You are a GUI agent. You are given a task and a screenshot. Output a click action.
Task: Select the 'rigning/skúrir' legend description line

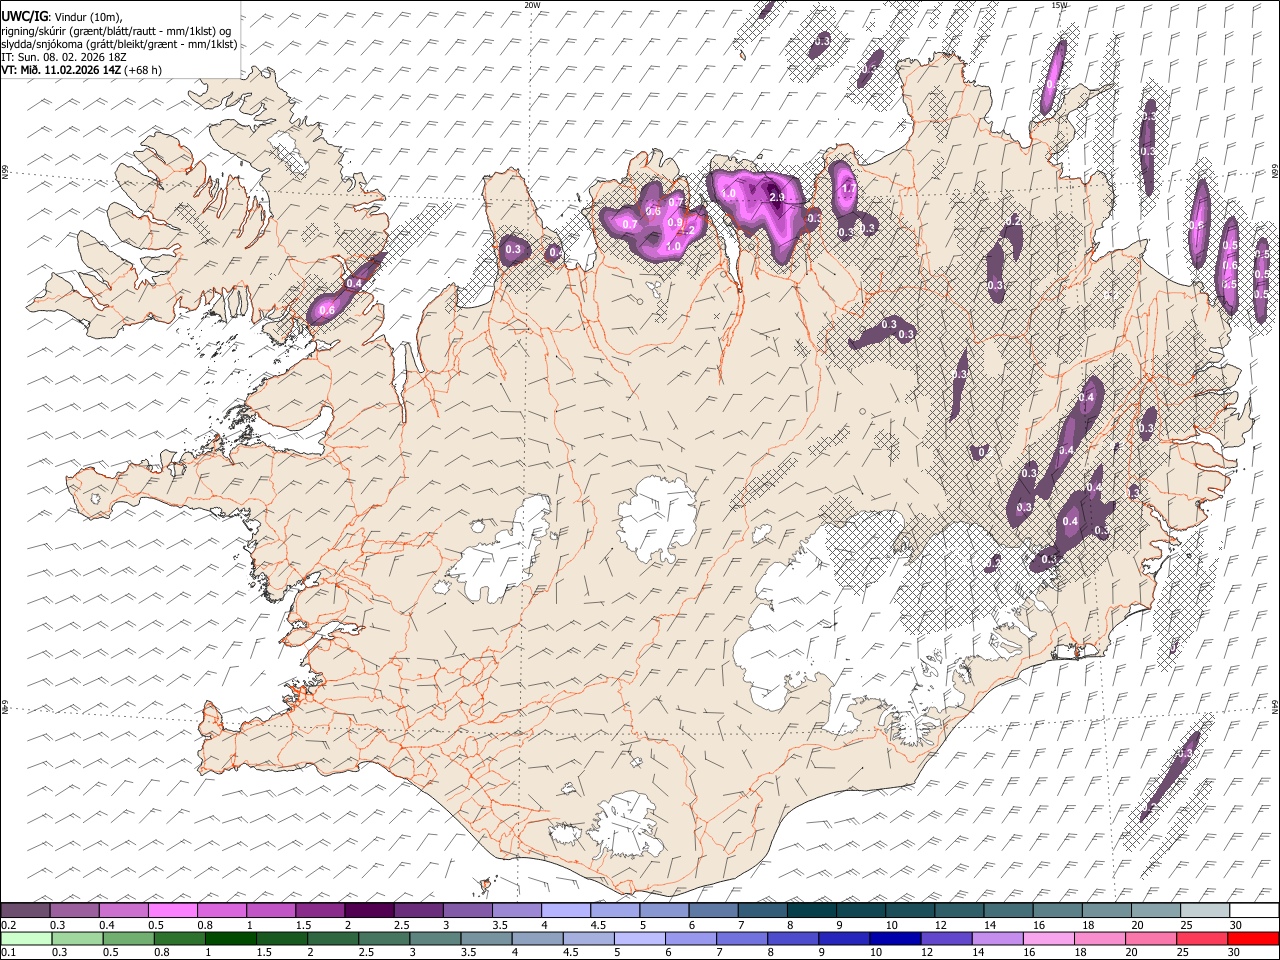116,30
